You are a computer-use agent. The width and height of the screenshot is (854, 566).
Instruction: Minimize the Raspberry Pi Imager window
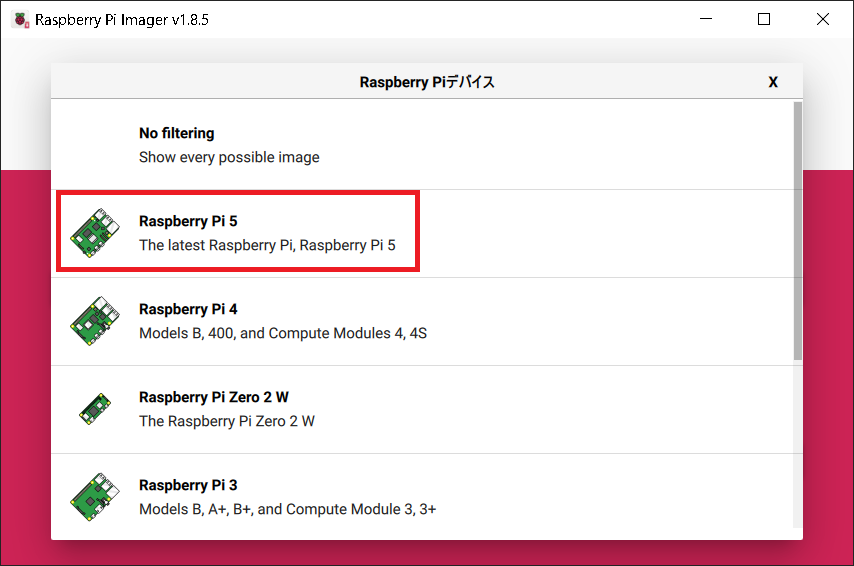pyautogui.click(x=706, y=19)
